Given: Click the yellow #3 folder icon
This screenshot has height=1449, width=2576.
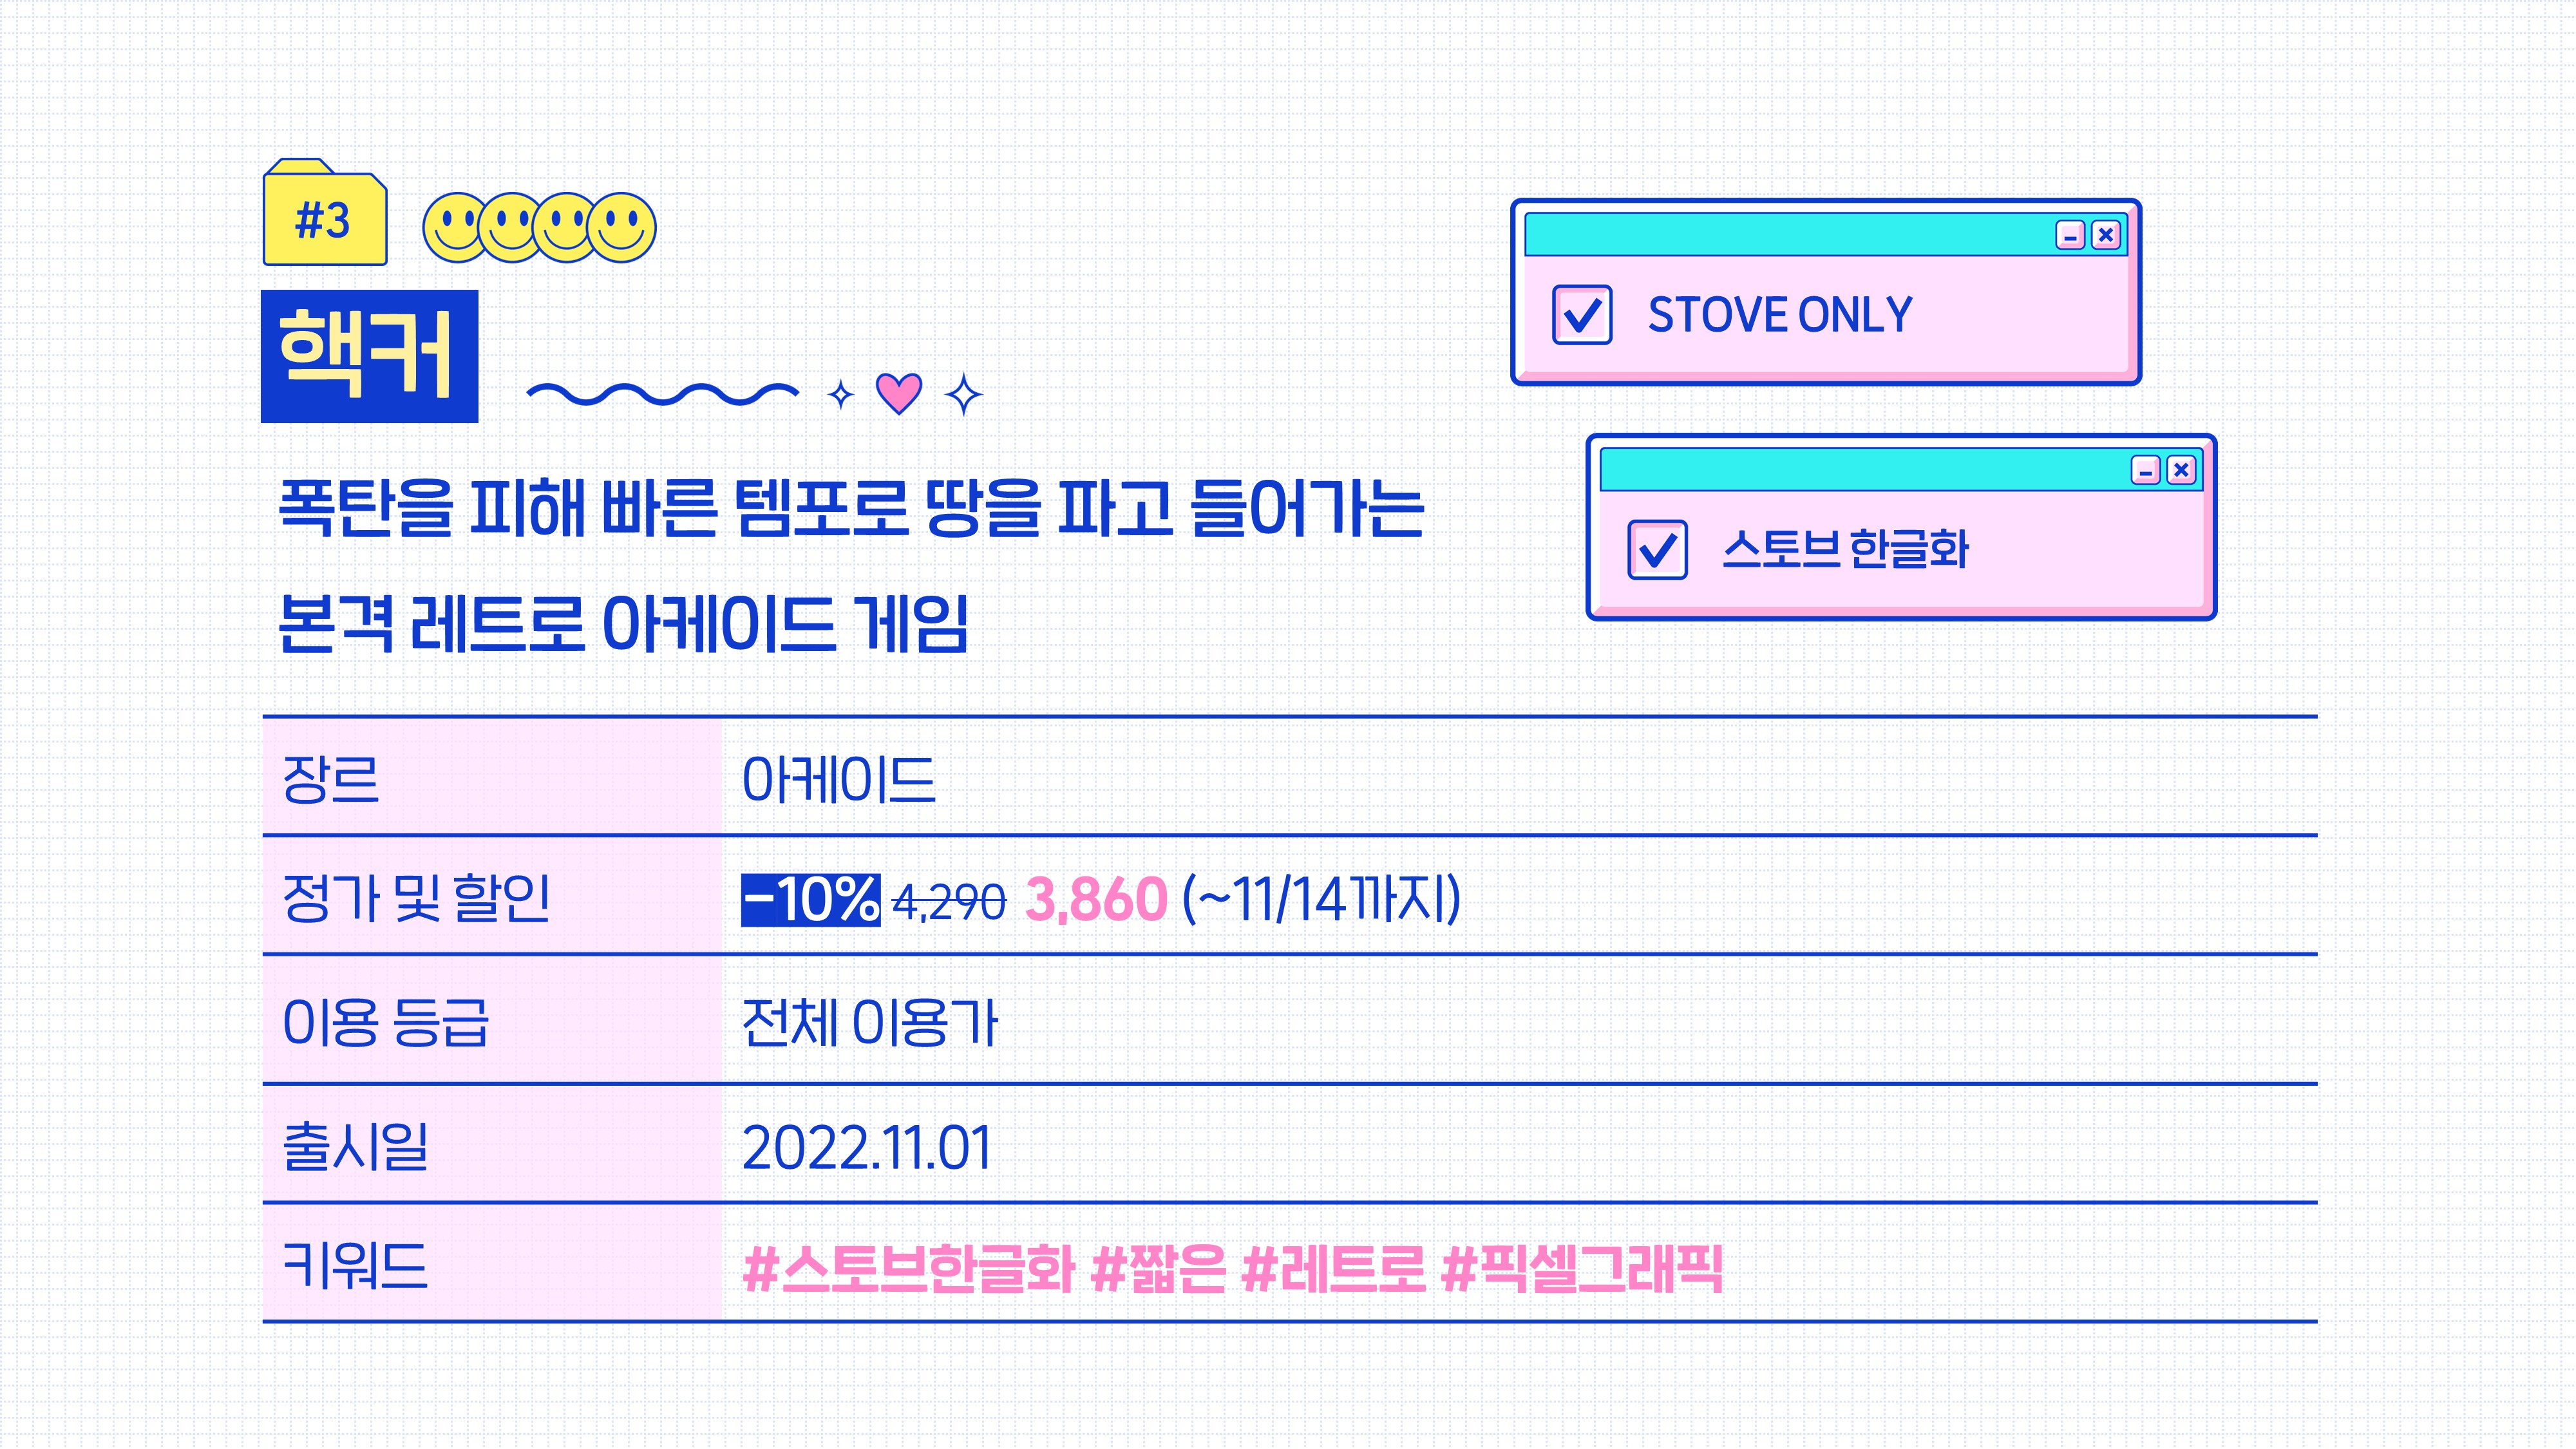Looking at the screenshot, I should tap(325, 212).
